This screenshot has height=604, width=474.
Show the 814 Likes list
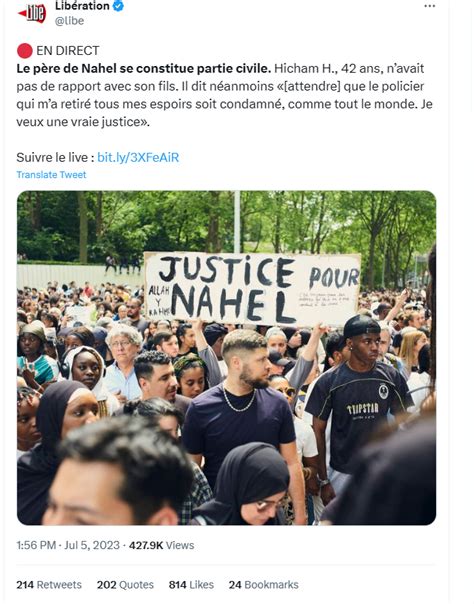[191, 585]
